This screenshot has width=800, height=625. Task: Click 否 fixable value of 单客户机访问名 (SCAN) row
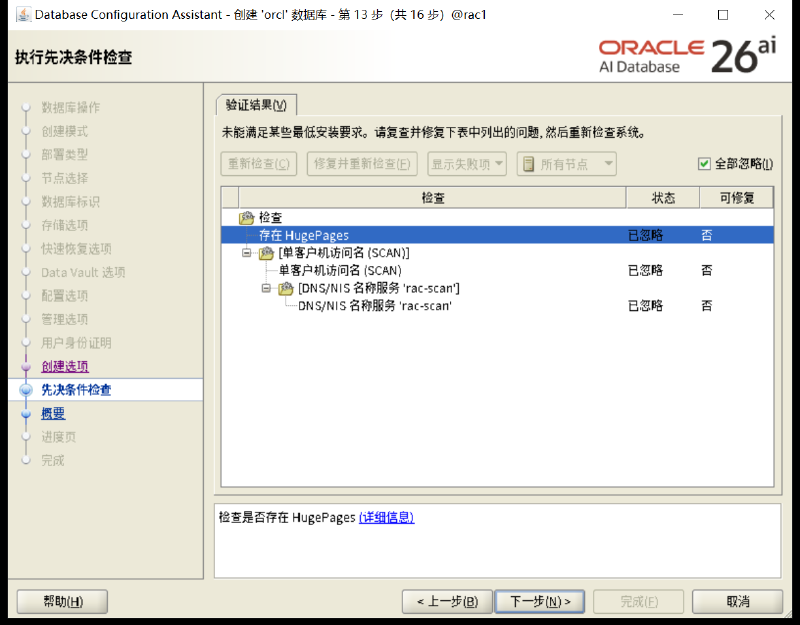(707, 270)
